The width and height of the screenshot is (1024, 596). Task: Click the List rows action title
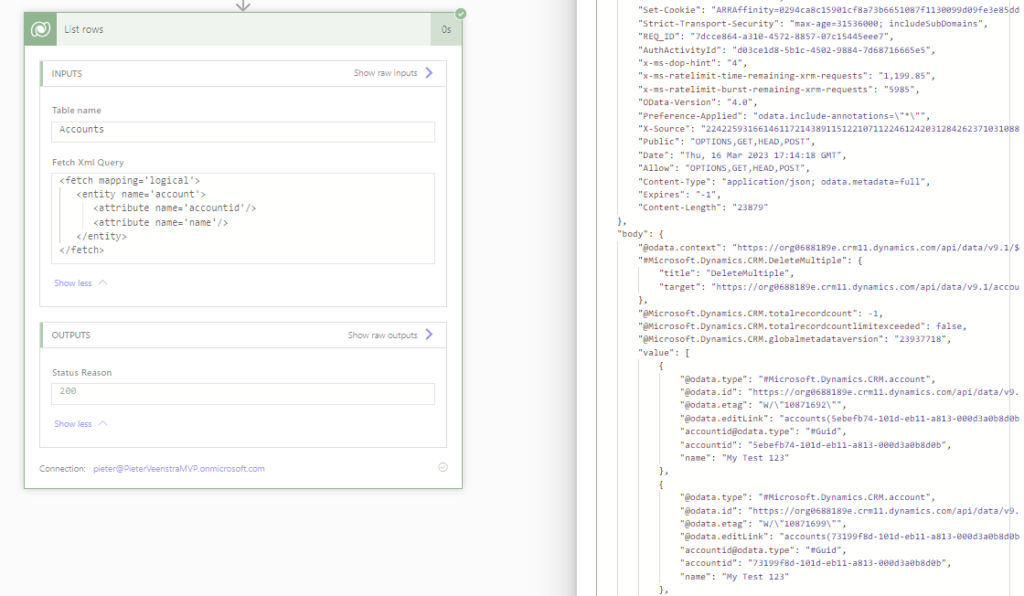click(x=84, y=29)
